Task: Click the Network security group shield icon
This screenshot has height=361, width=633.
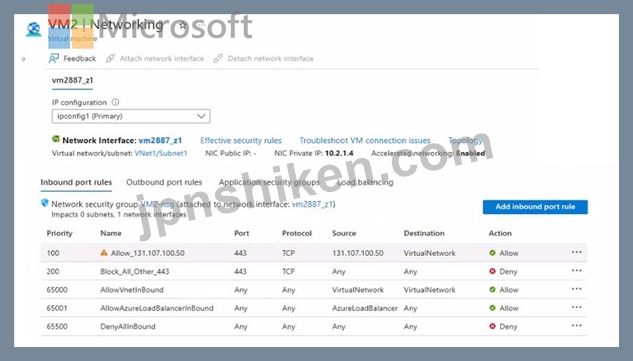Action: pos(44,203)
